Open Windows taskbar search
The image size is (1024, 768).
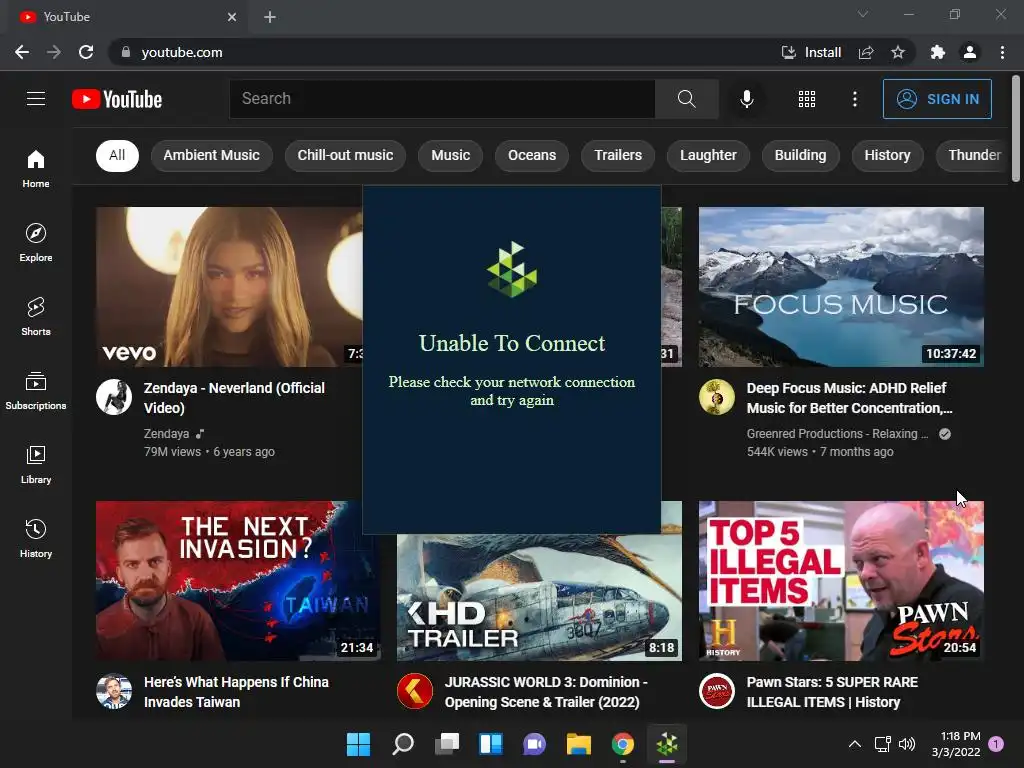[403, 744]
